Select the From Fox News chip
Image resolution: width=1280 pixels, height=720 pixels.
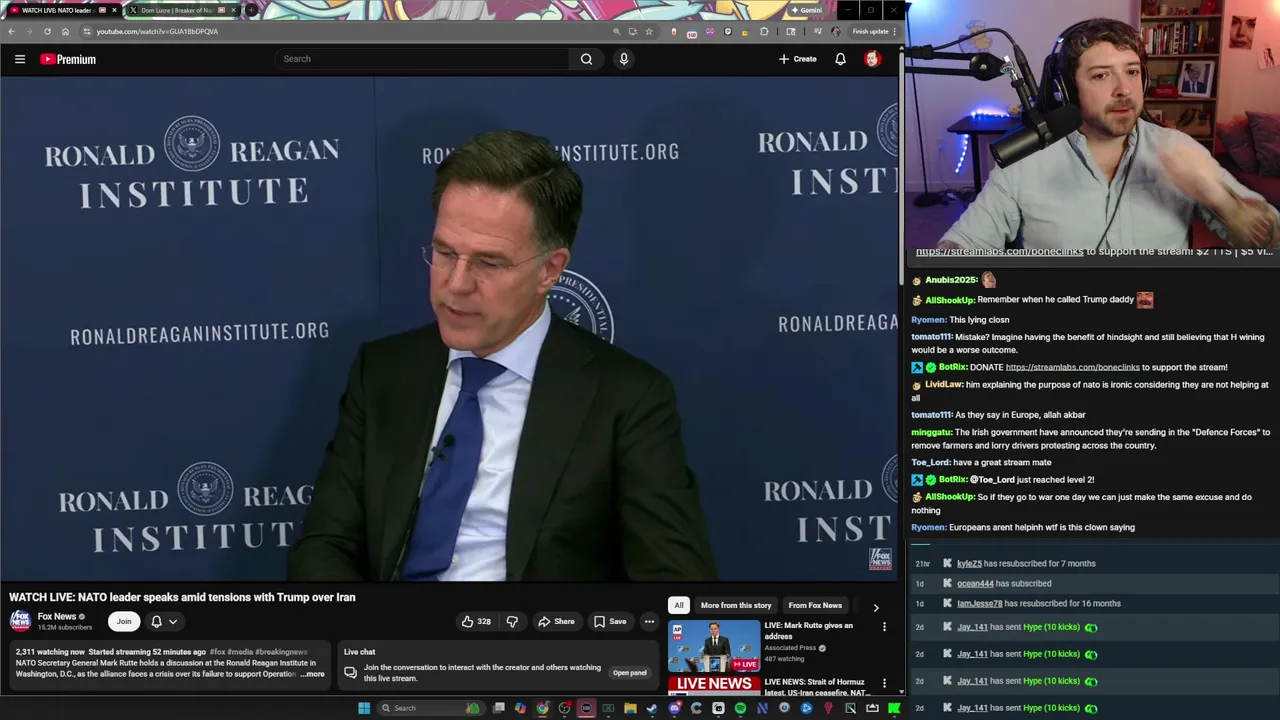tap(815, 605)
